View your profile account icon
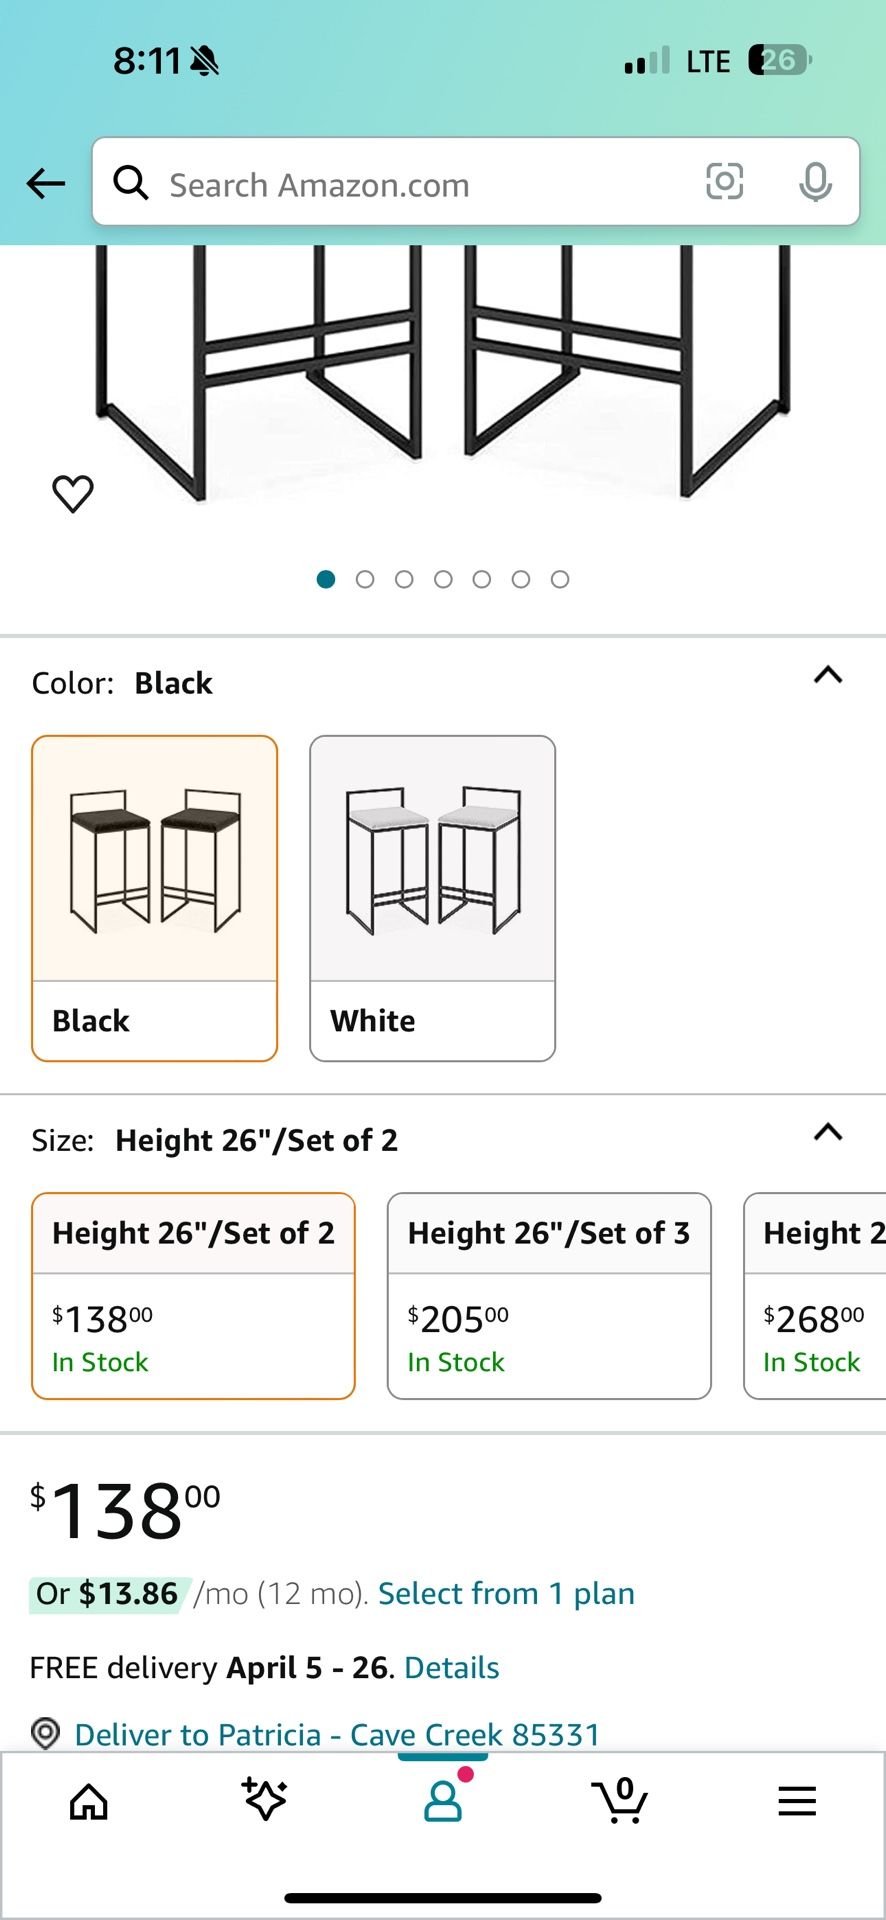The height and width of the screenshot is (1920, 886). [x=443, y=1800]
